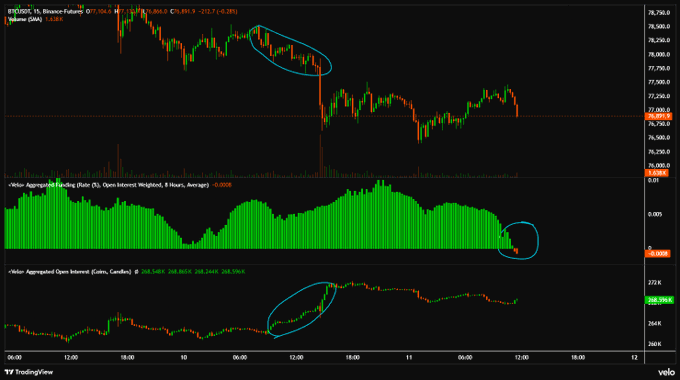Screen dimensions: 680x380
Task: Click the green 268.596K open interest label
Action: tap(659, 300)
